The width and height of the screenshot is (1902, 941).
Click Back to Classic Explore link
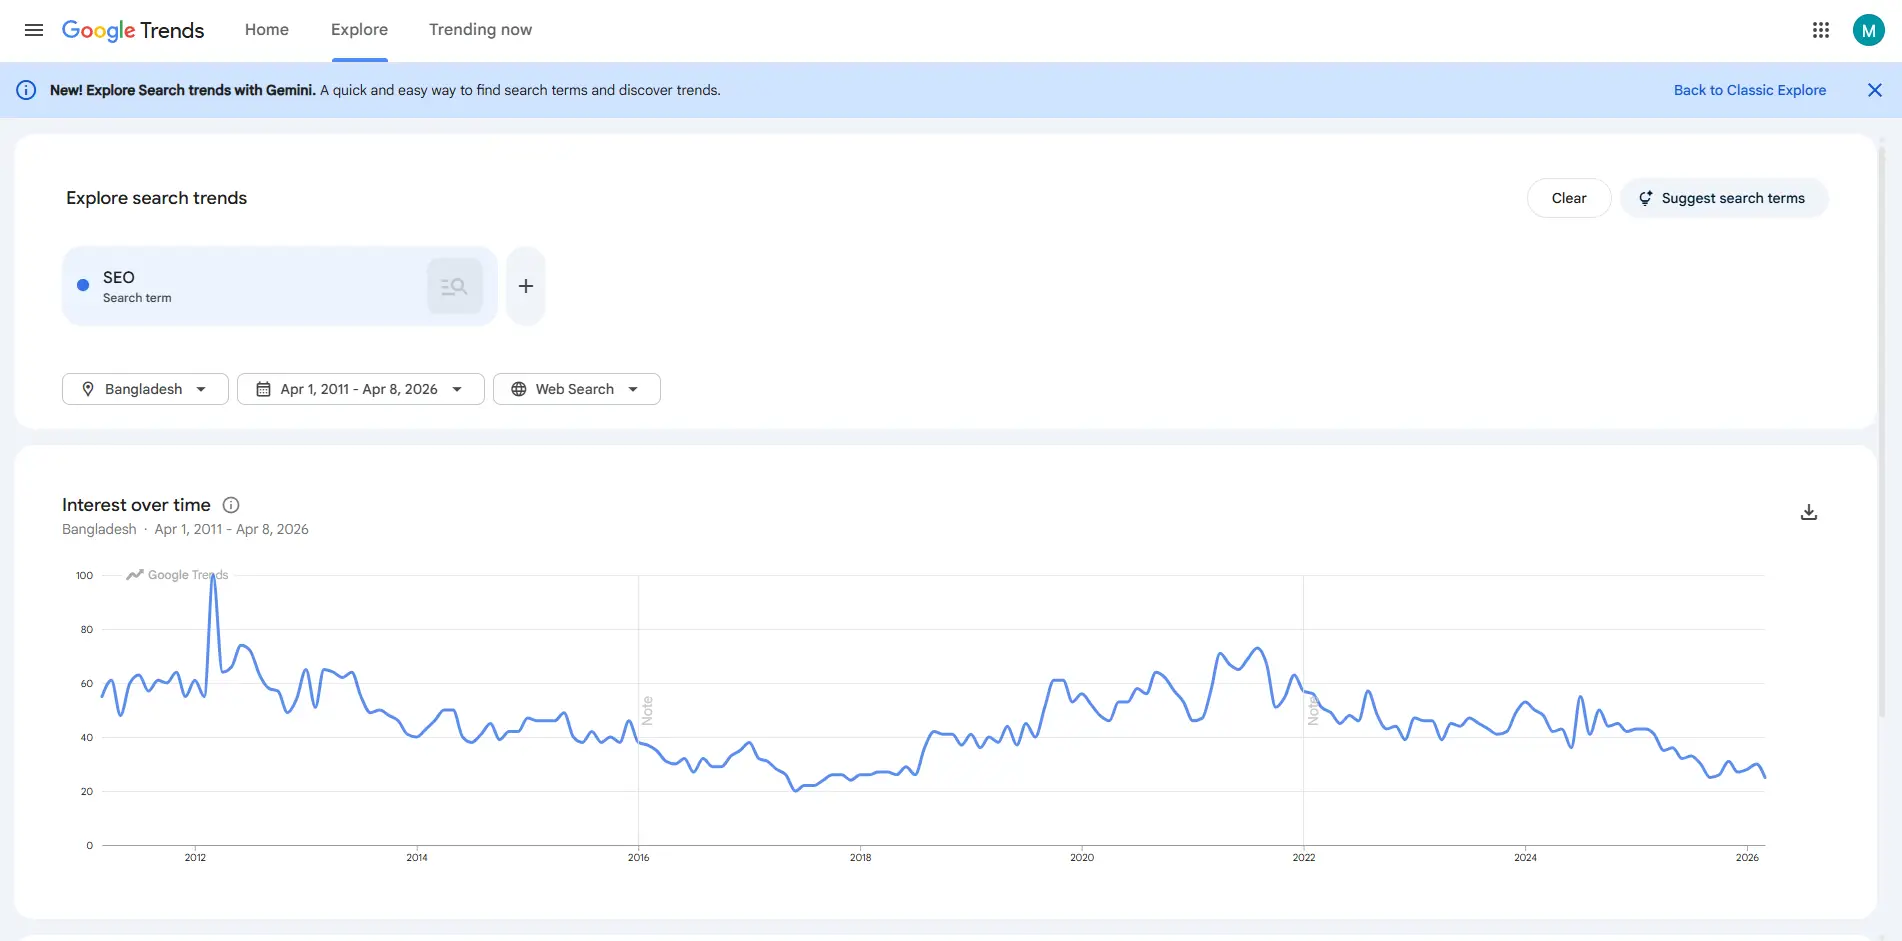coord(1750,90)
